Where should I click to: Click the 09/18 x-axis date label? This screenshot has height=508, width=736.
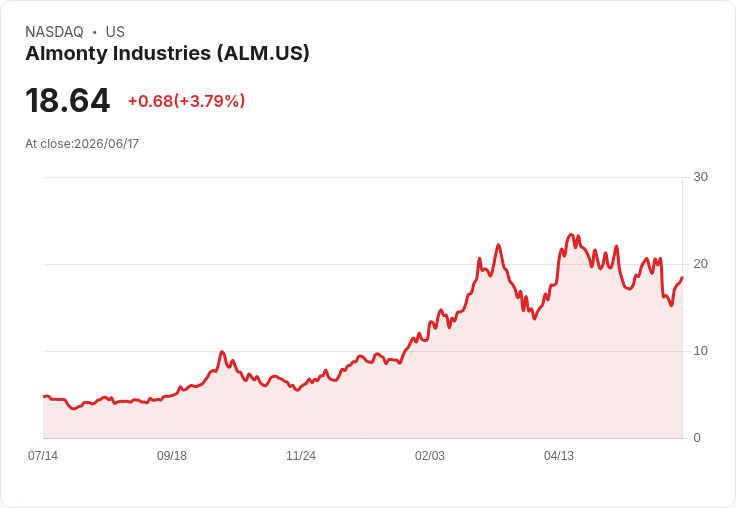pos(172,456)
